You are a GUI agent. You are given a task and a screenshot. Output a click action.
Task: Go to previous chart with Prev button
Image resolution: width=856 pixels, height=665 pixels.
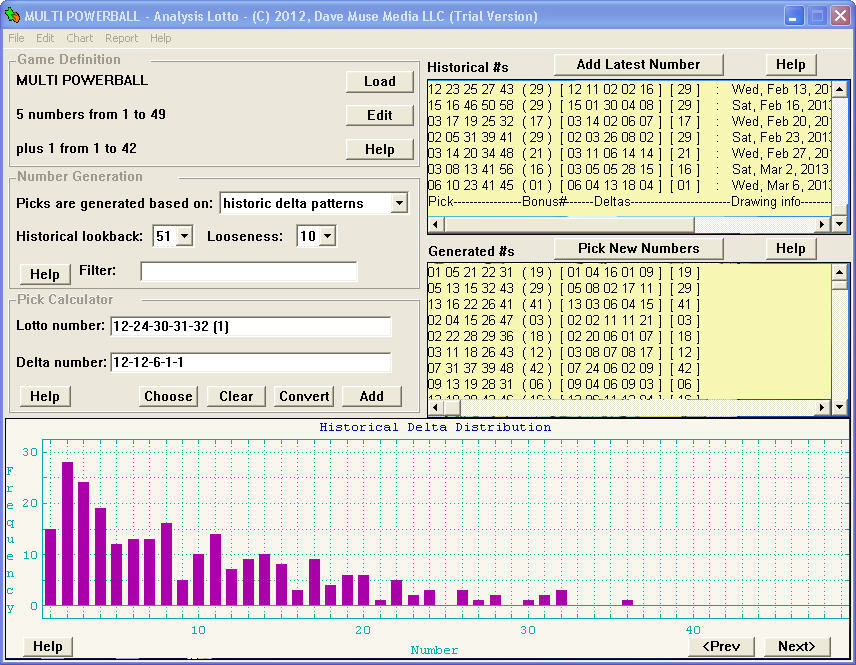point(721,646)
